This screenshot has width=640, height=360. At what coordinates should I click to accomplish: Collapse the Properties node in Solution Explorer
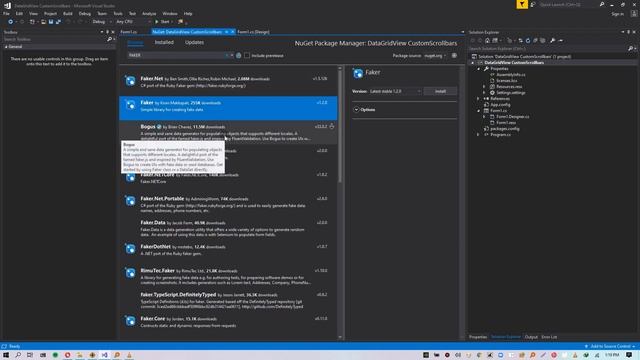click(478, 69)
